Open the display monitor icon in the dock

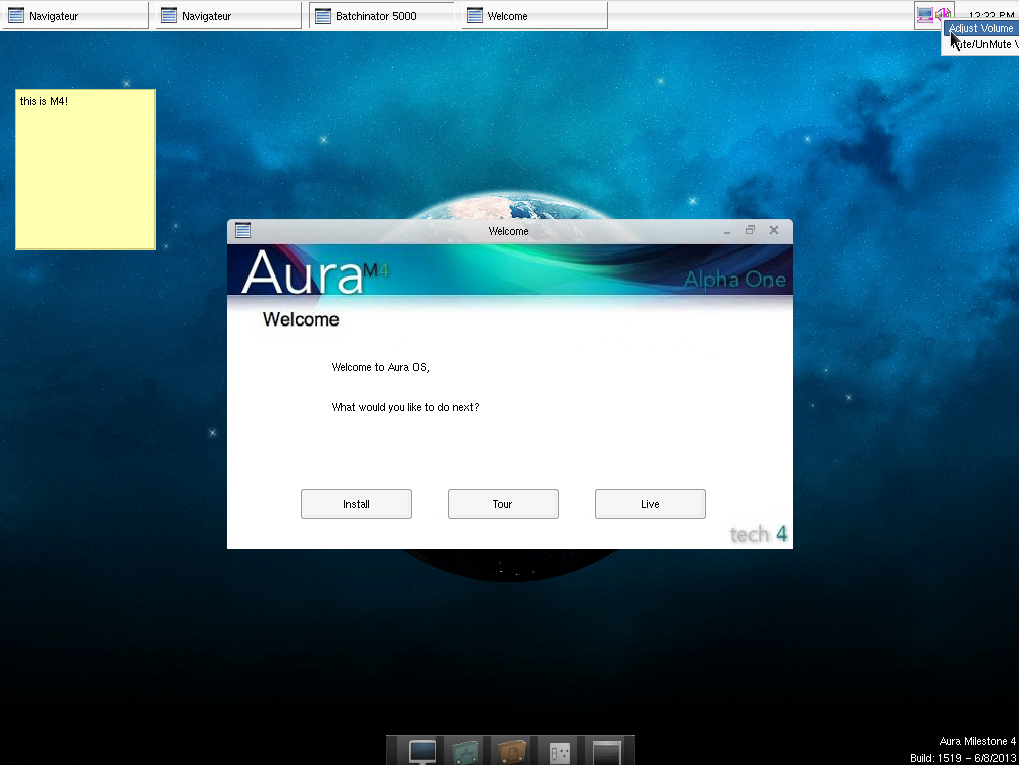pos(420,750)
